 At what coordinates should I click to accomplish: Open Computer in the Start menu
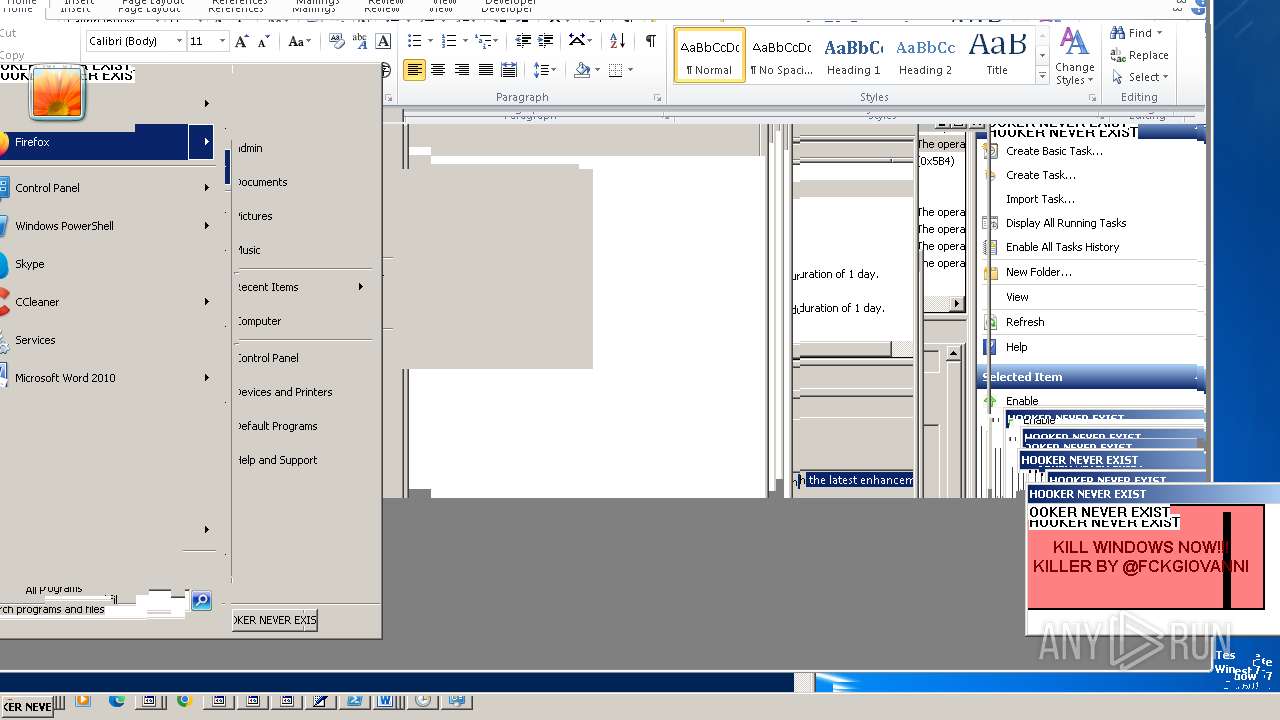click(259, 321)
